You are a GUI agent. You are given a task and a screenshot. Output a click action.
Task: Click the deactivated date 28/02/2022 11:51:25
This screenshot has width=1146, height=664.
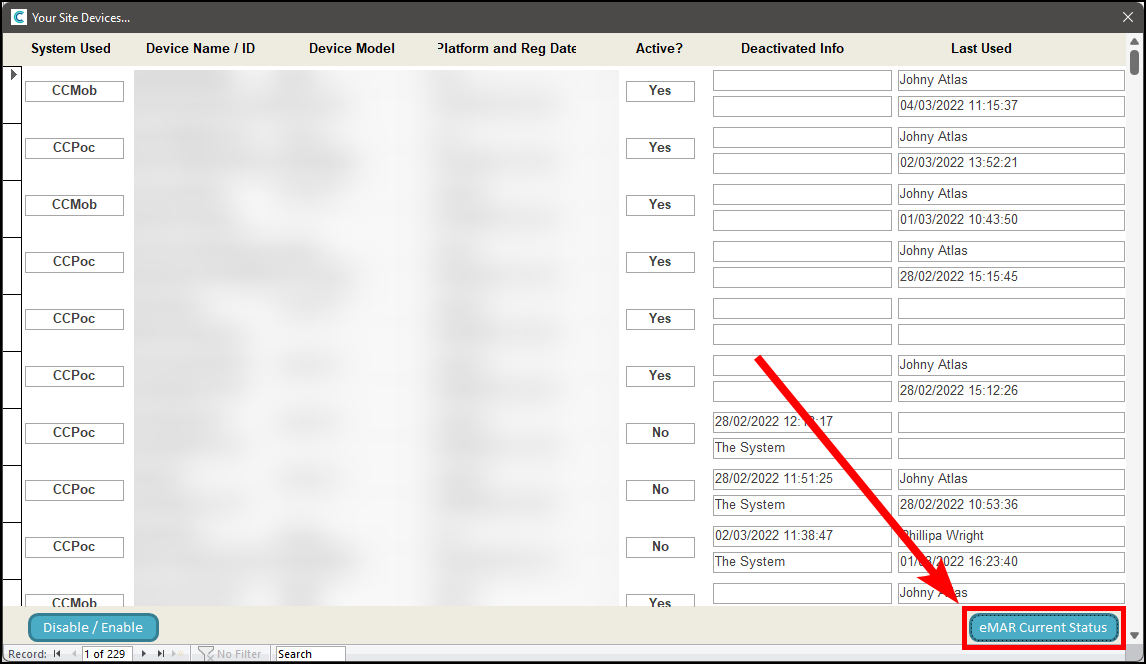(801, 479)
